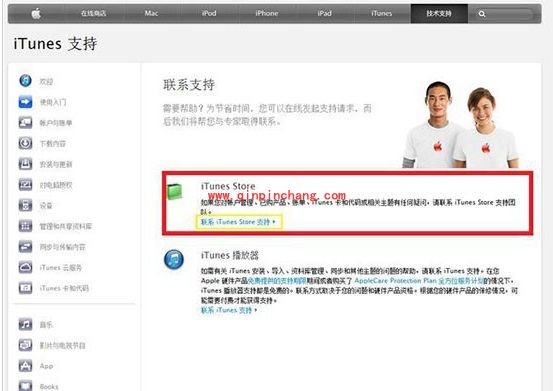Open the iPhone navigation tab
Viewport: 553px width, 391px height.
[x=267, y=13]
